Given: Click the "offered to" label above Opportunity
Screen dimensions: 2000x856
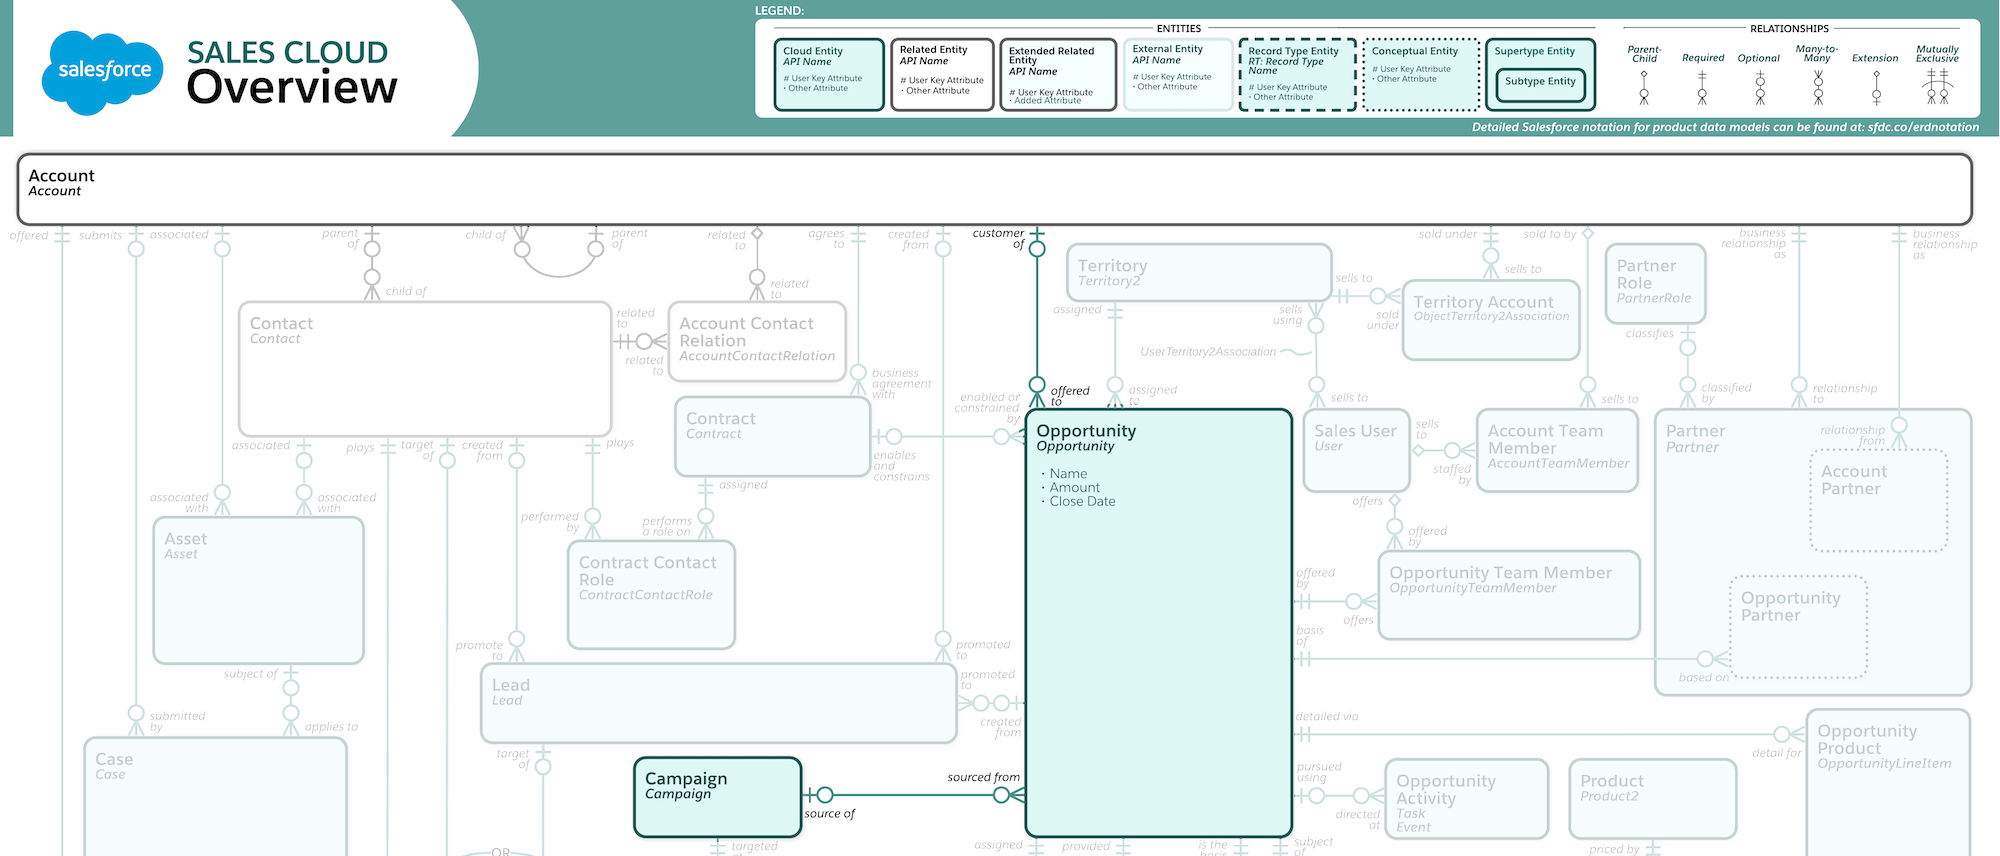Looking at the screenshot, I should click(x=1070, y=395).
